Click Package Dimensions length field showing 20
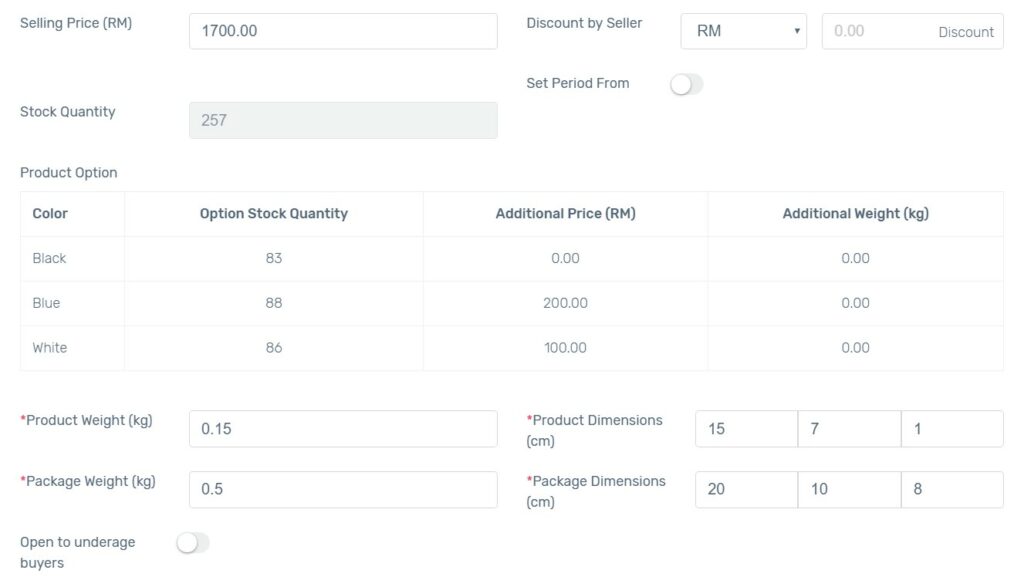 [746, 489]
